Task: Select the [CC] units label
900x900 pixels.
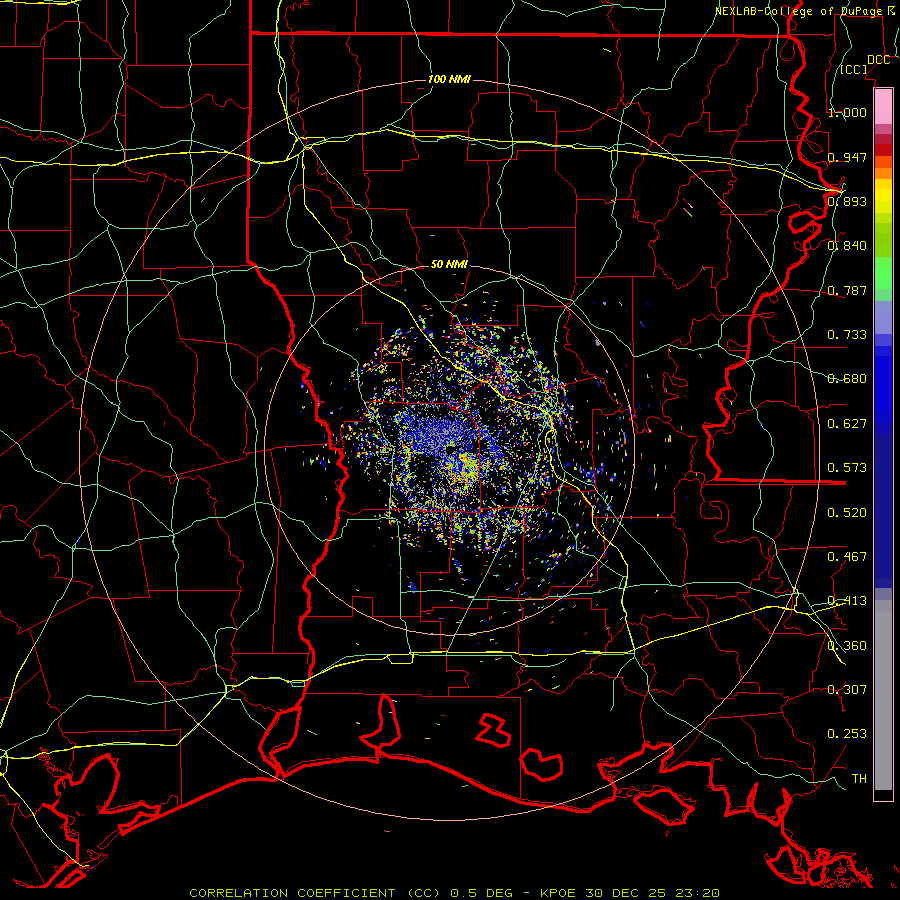Action: (853, 69)
